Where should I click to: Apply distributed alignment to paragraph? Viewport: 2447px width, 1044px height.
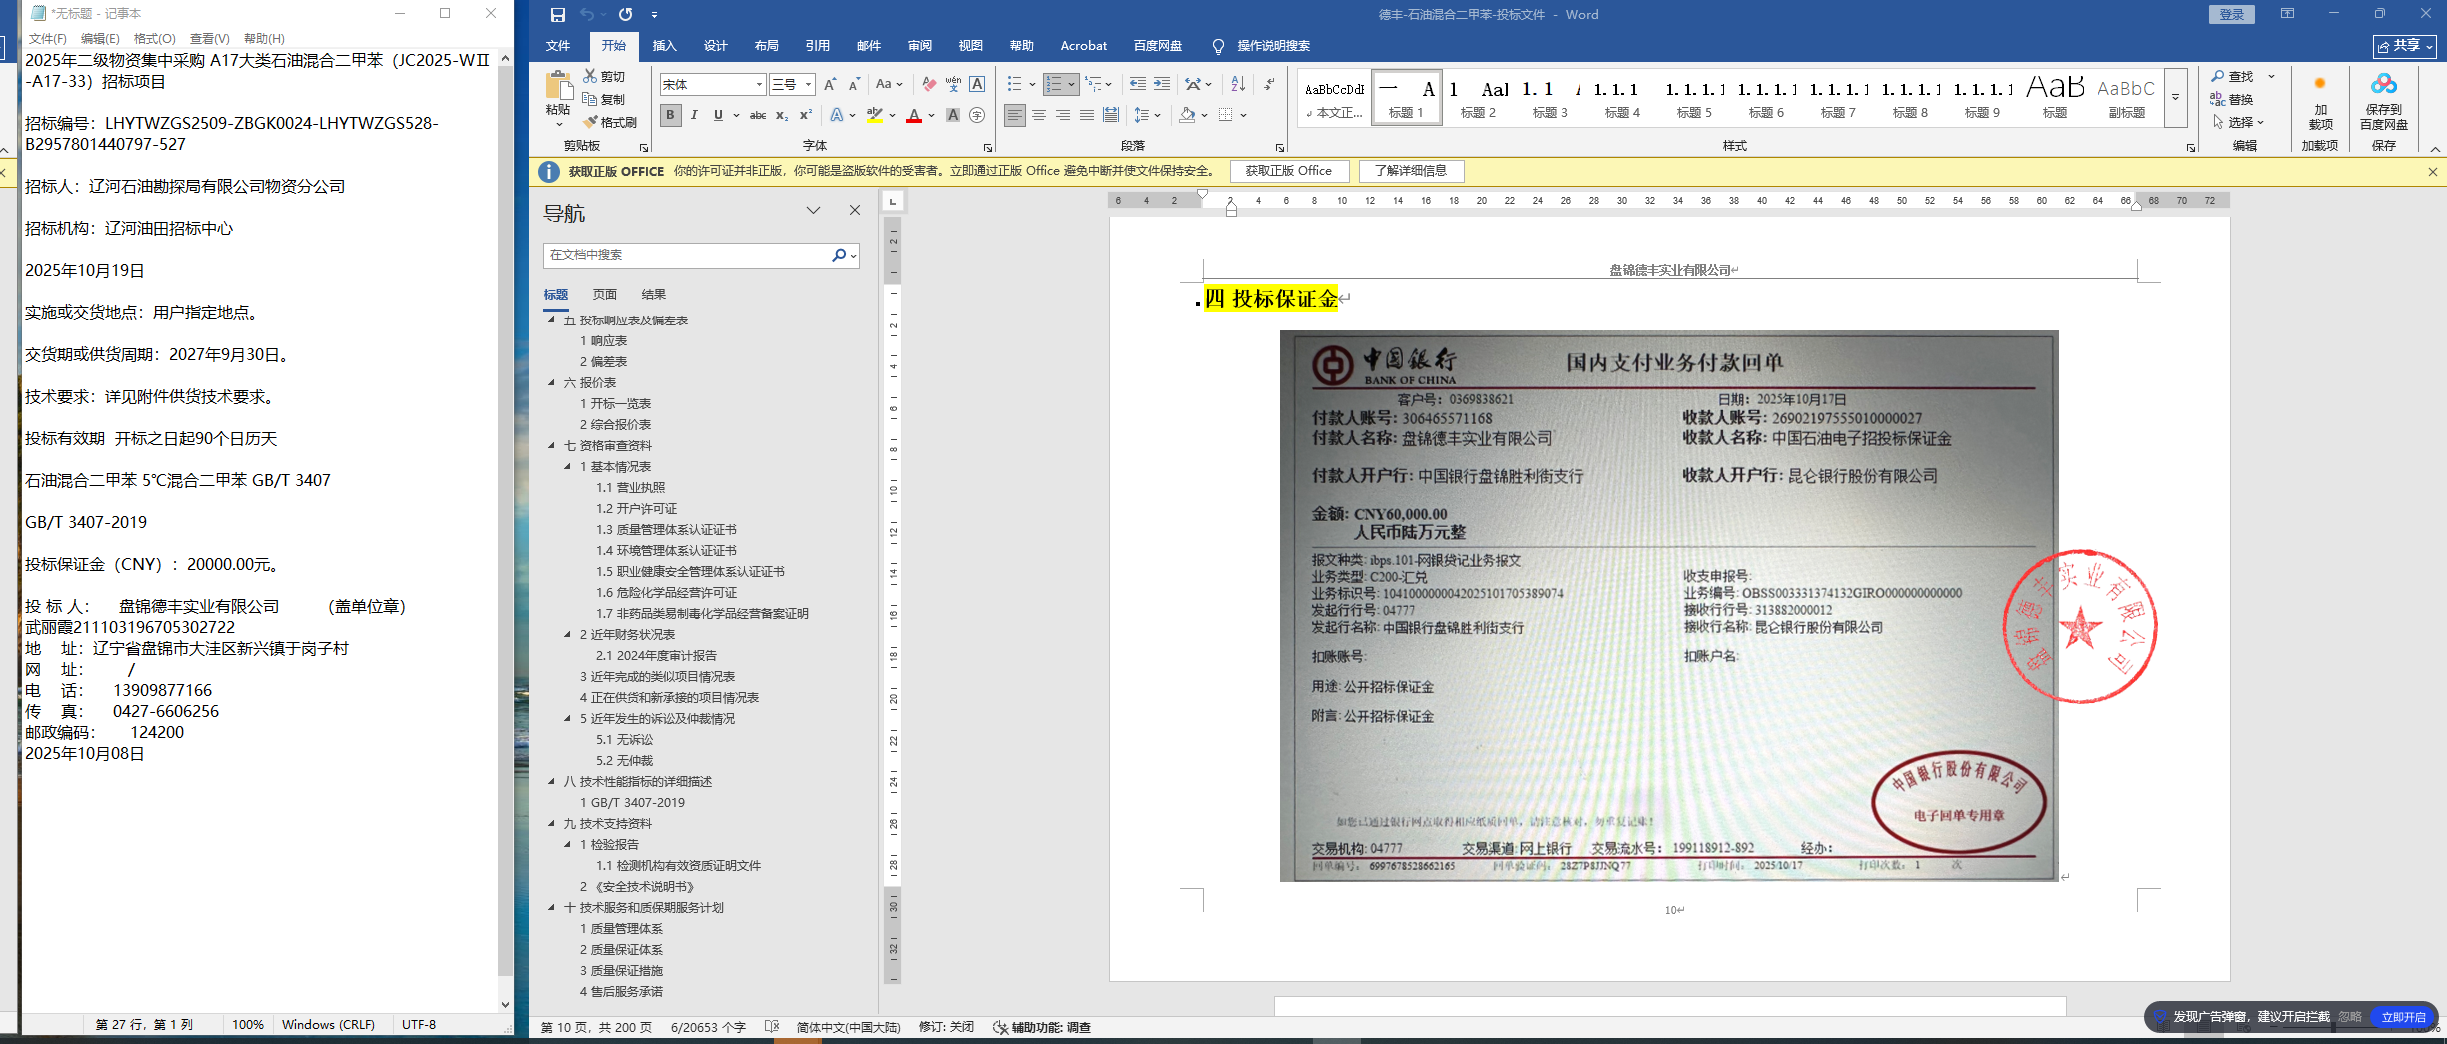coord(1111,115)
